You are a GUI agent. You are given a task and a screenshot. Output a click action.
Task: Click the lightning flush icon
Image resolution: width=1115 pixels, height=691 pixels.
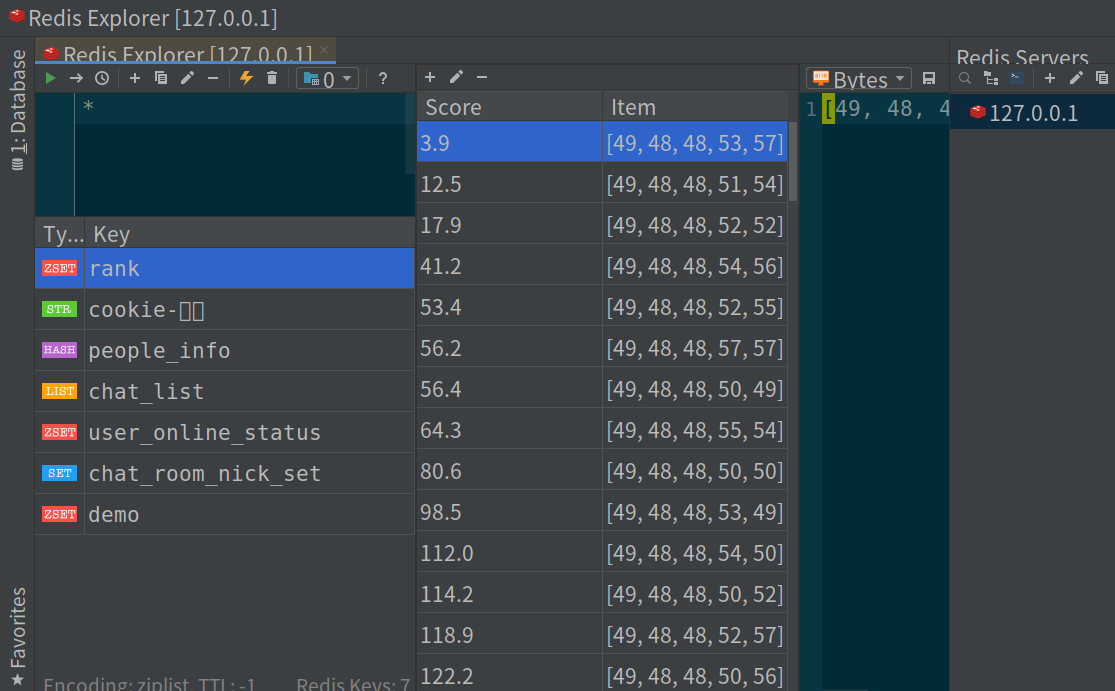[x=245, y=77]
